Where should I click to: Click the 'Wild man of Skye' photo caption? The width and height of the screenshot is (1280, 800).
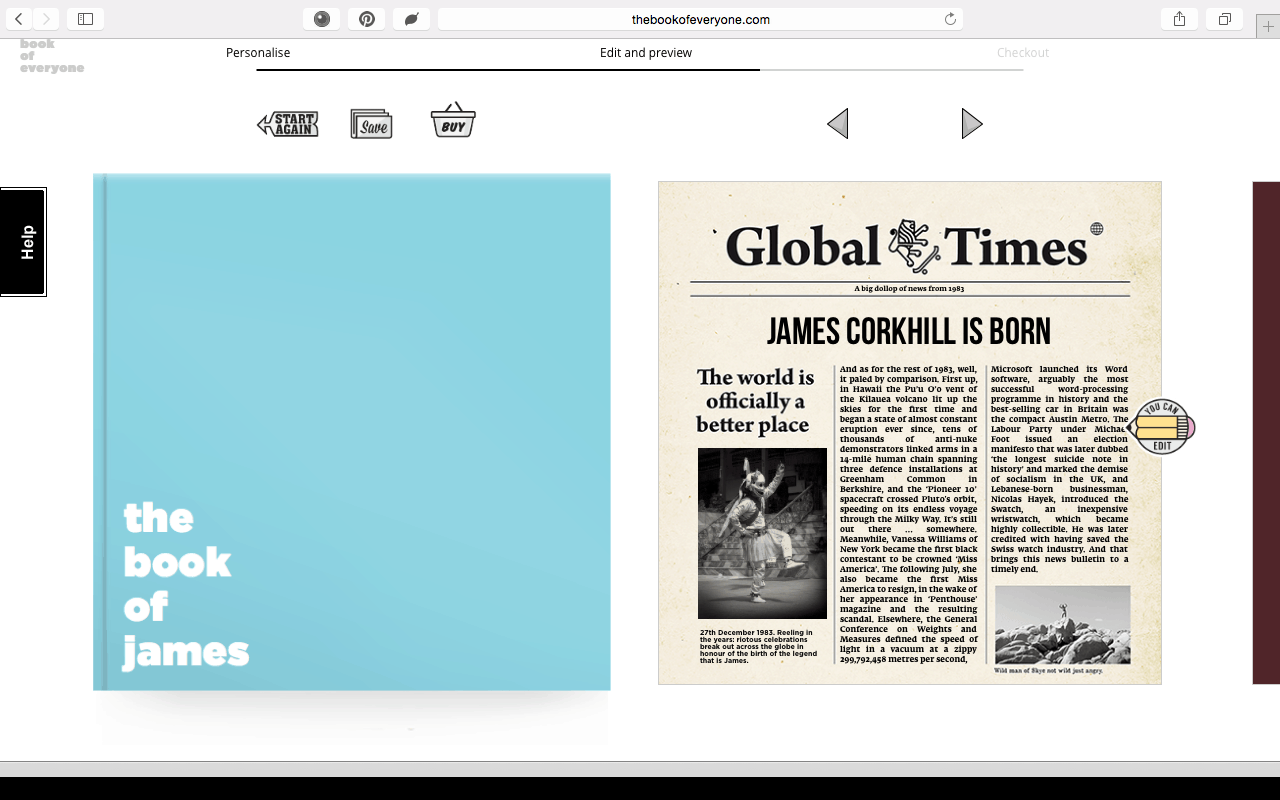tap(1049, 671)
